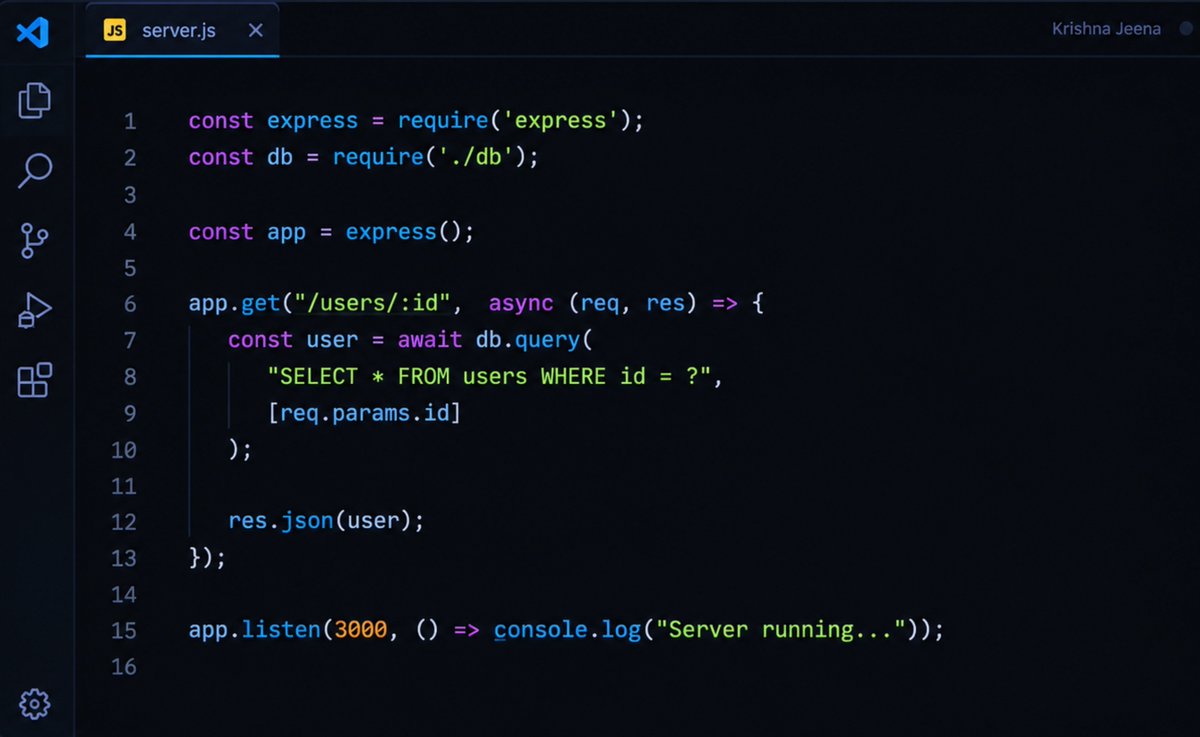Open the Extensions blocks icon

[x=35, y=380]
